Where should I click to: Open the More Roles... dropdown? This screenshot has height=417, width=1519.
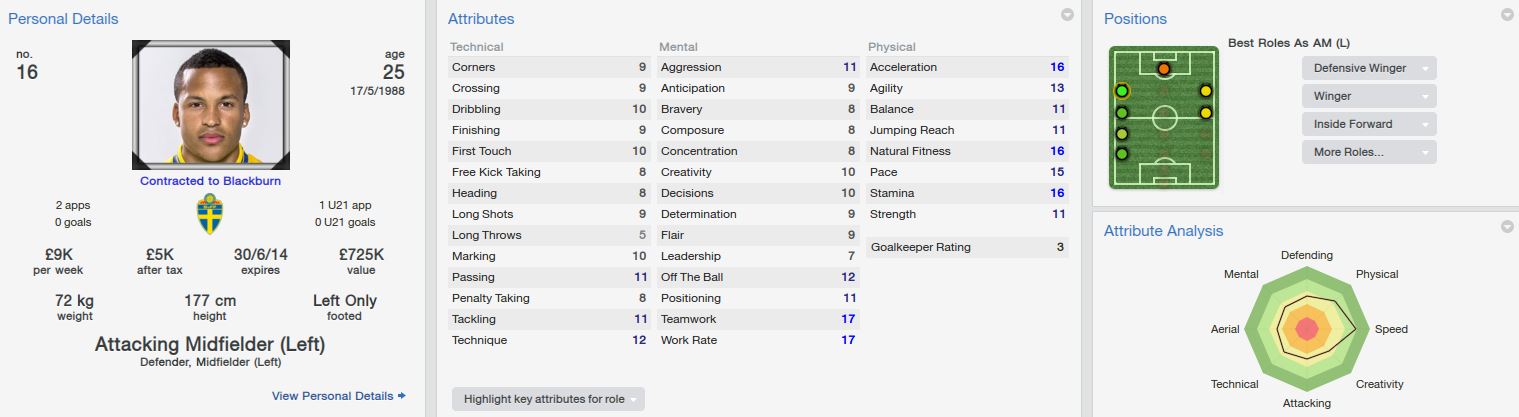coord(1368,152)
